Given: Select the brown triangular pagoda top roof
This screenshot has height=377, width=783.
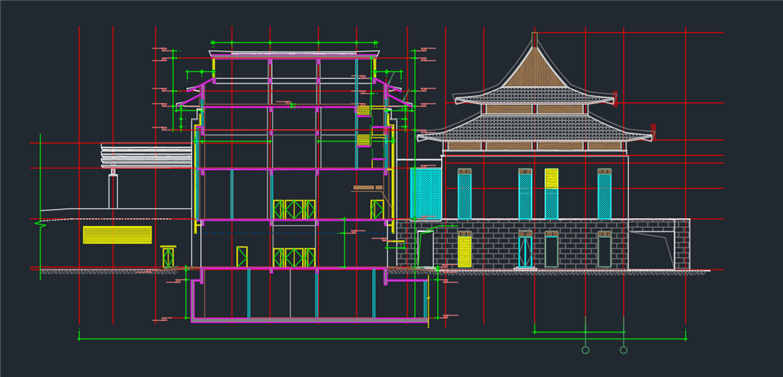Looking at the screenshot, I should 534,68.
